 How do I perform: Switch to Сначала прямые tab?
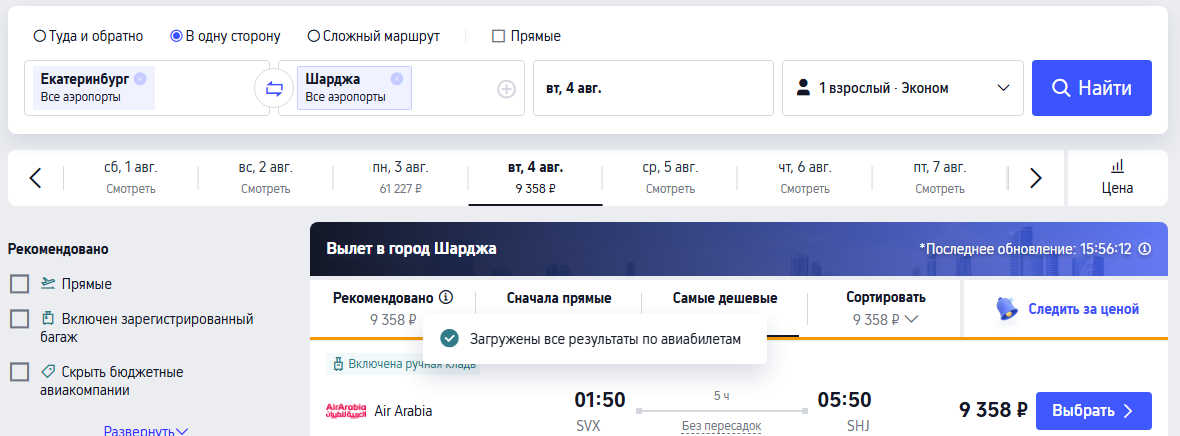(x=558, y=298)
